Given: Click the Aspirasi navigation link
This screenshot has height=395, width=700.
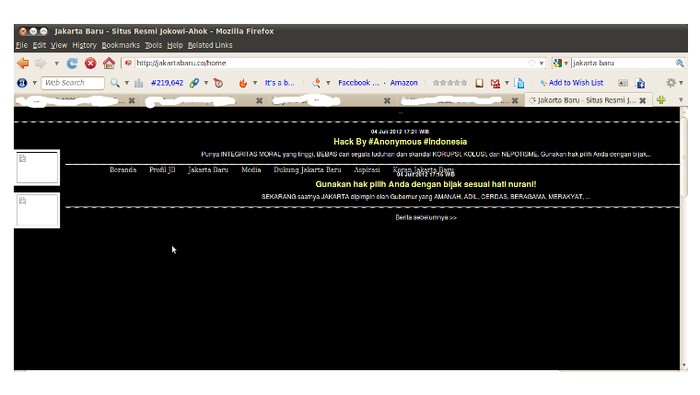Looking at the screenshot, I should coord(367,170).
